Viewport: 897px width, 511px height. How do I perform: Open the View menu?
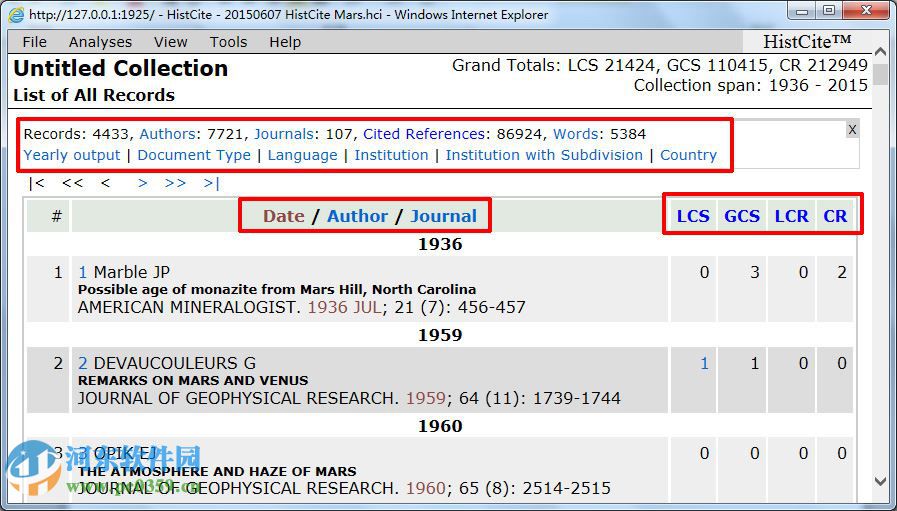click(170, 42)
